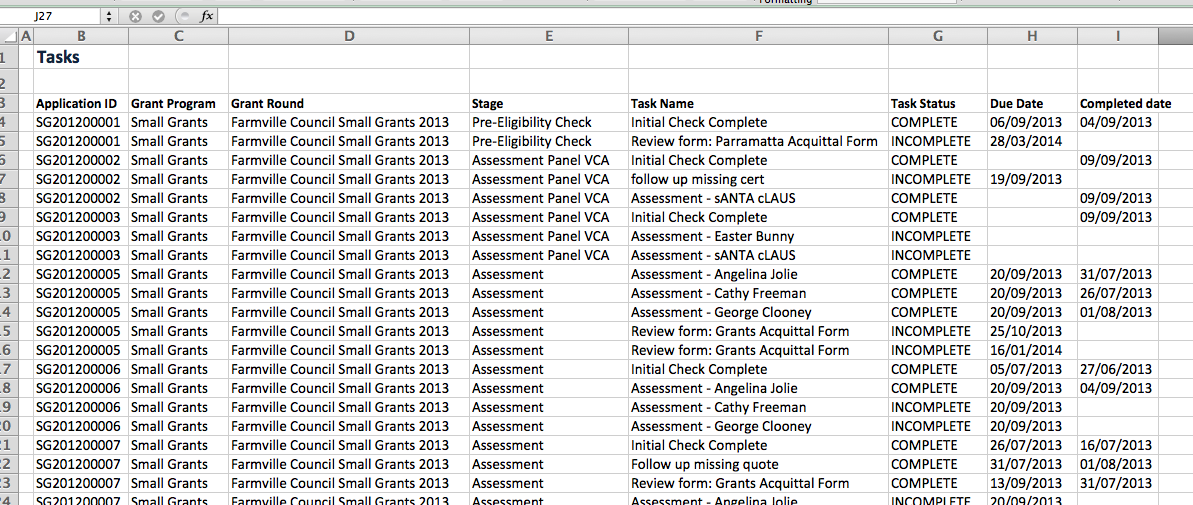Click the Tasks title cell
The height and width of the screenshot is (505, 1193).
(58, 58)
